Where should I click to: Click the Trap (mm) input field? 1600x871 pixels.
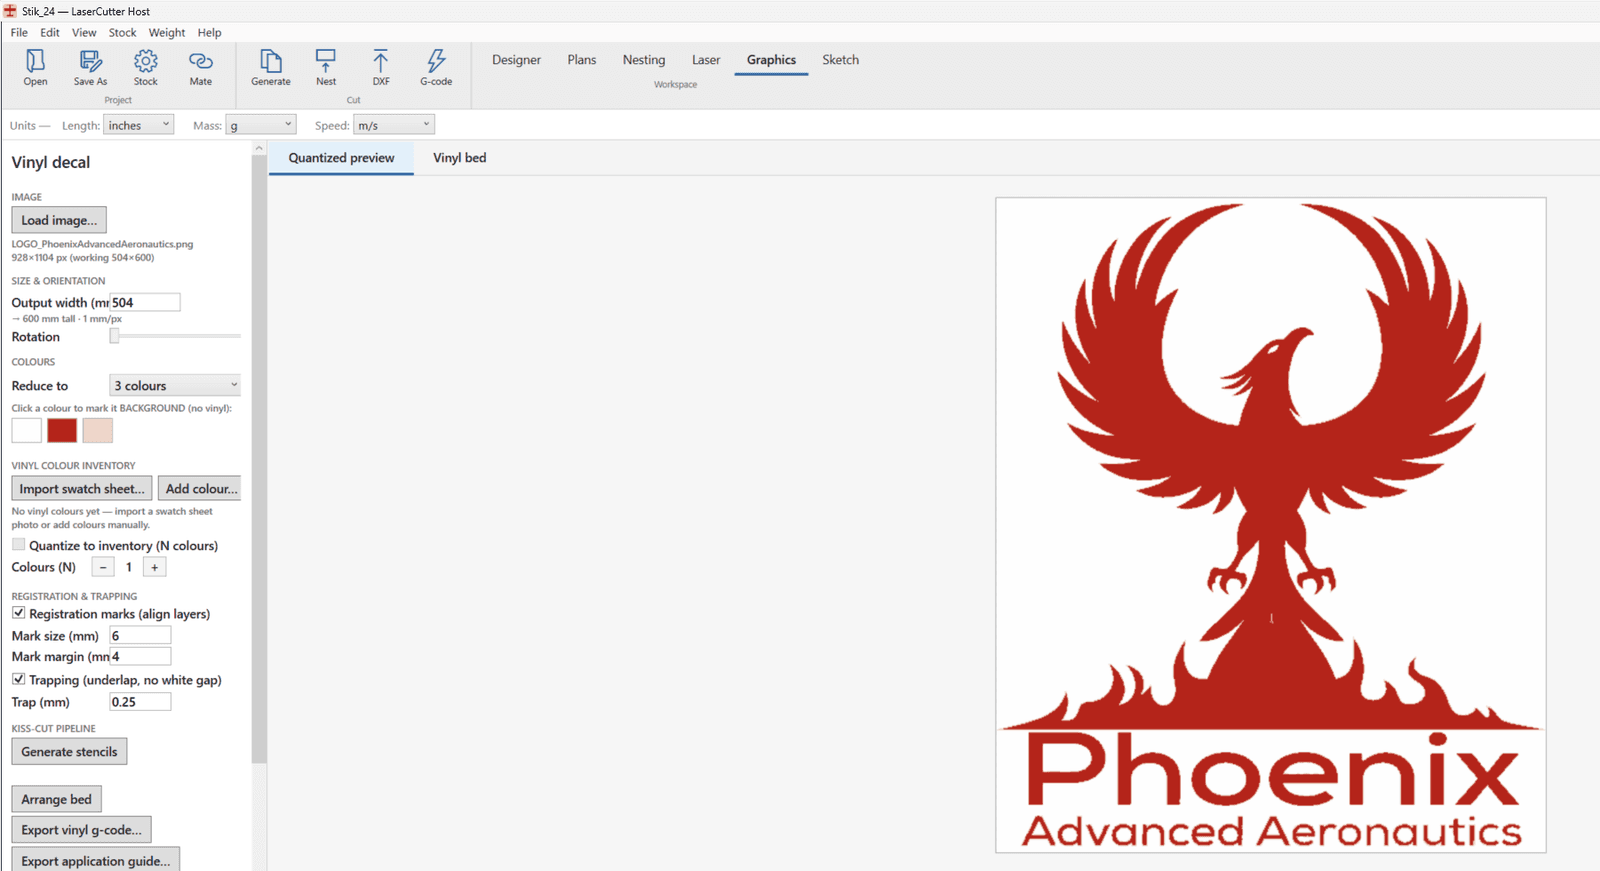[140, 701]
